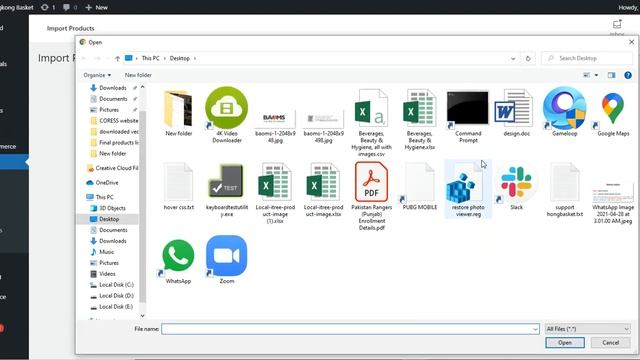
Task: Select Local-itree-product-image (1).xlsx file
Action: click(x=275, y=182)
